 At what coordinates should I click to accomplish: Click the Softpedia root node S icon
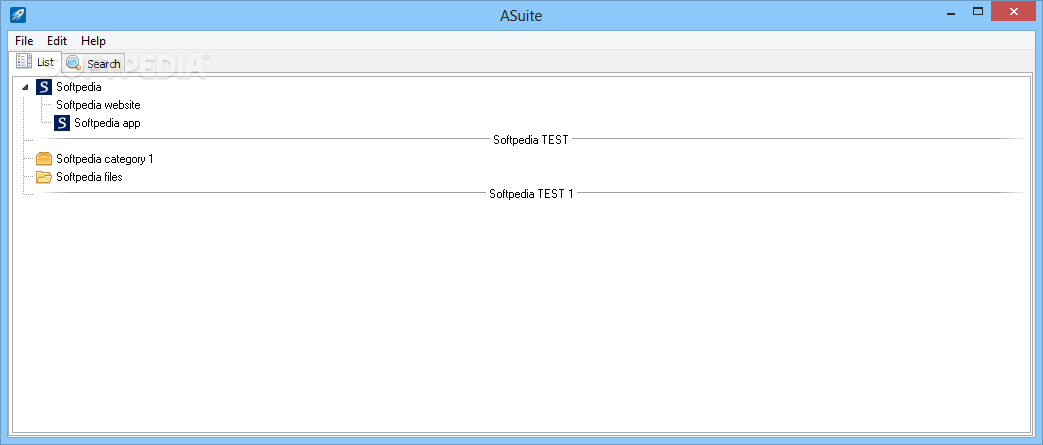point(44,86)
